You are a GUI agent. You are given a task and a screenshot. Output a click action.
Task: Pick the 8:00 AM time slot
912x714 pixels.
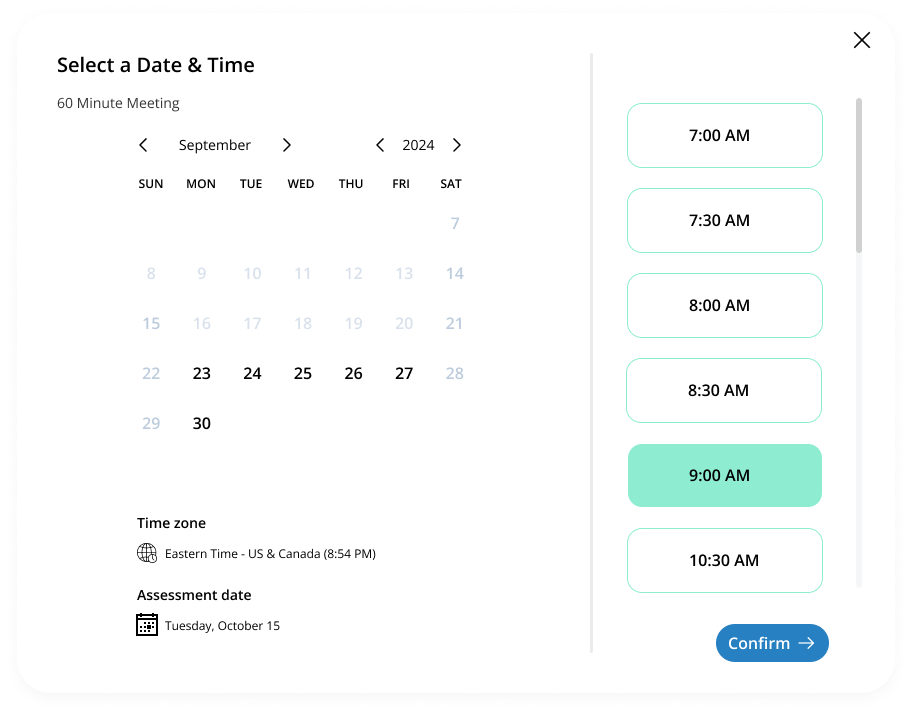[x=724, y=305]
